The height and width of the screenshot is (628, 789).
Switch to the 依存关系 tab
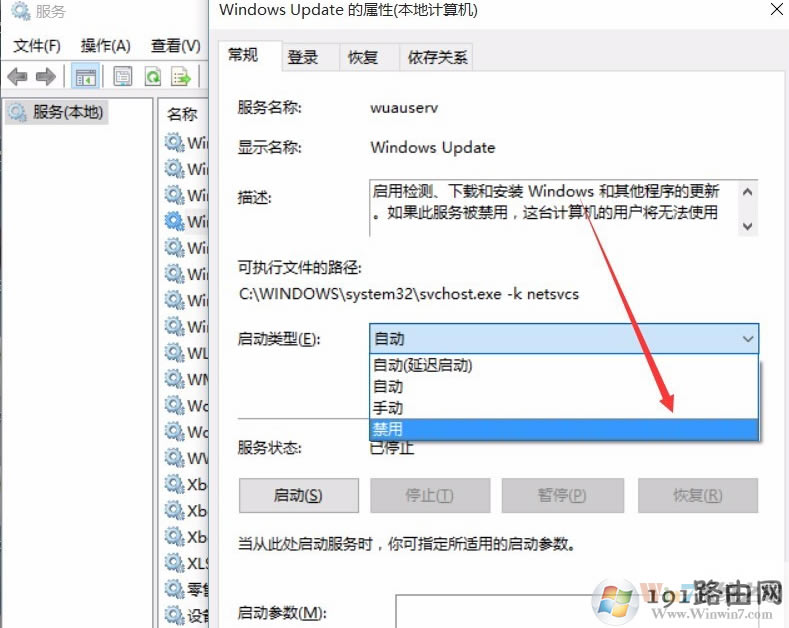click(x=437, y=57)
